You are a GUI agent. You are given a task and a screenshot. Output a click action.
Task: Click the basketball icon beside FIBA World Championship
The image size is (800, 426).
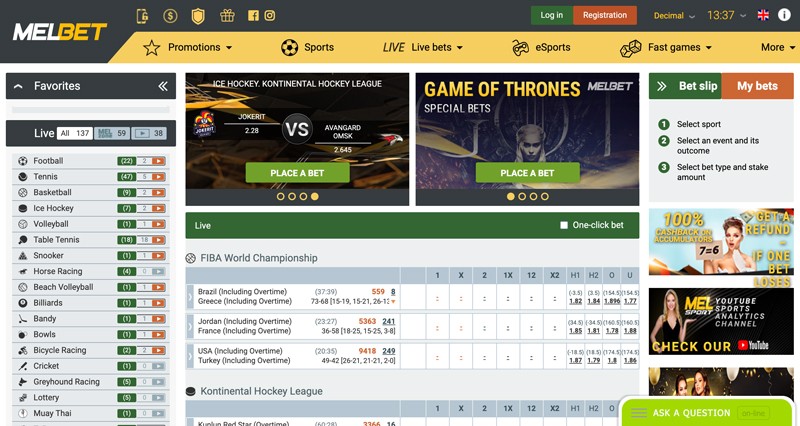190,258
